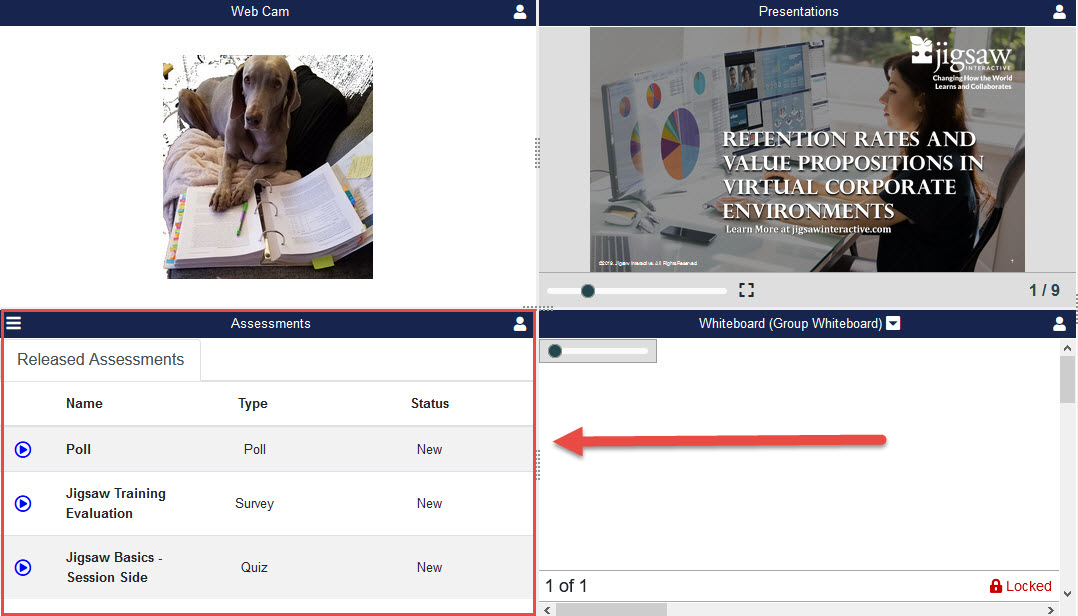Start the Jigsaw Training Evaluation survey
This screenshot has height=616, width=1078.
click(23, 504)
